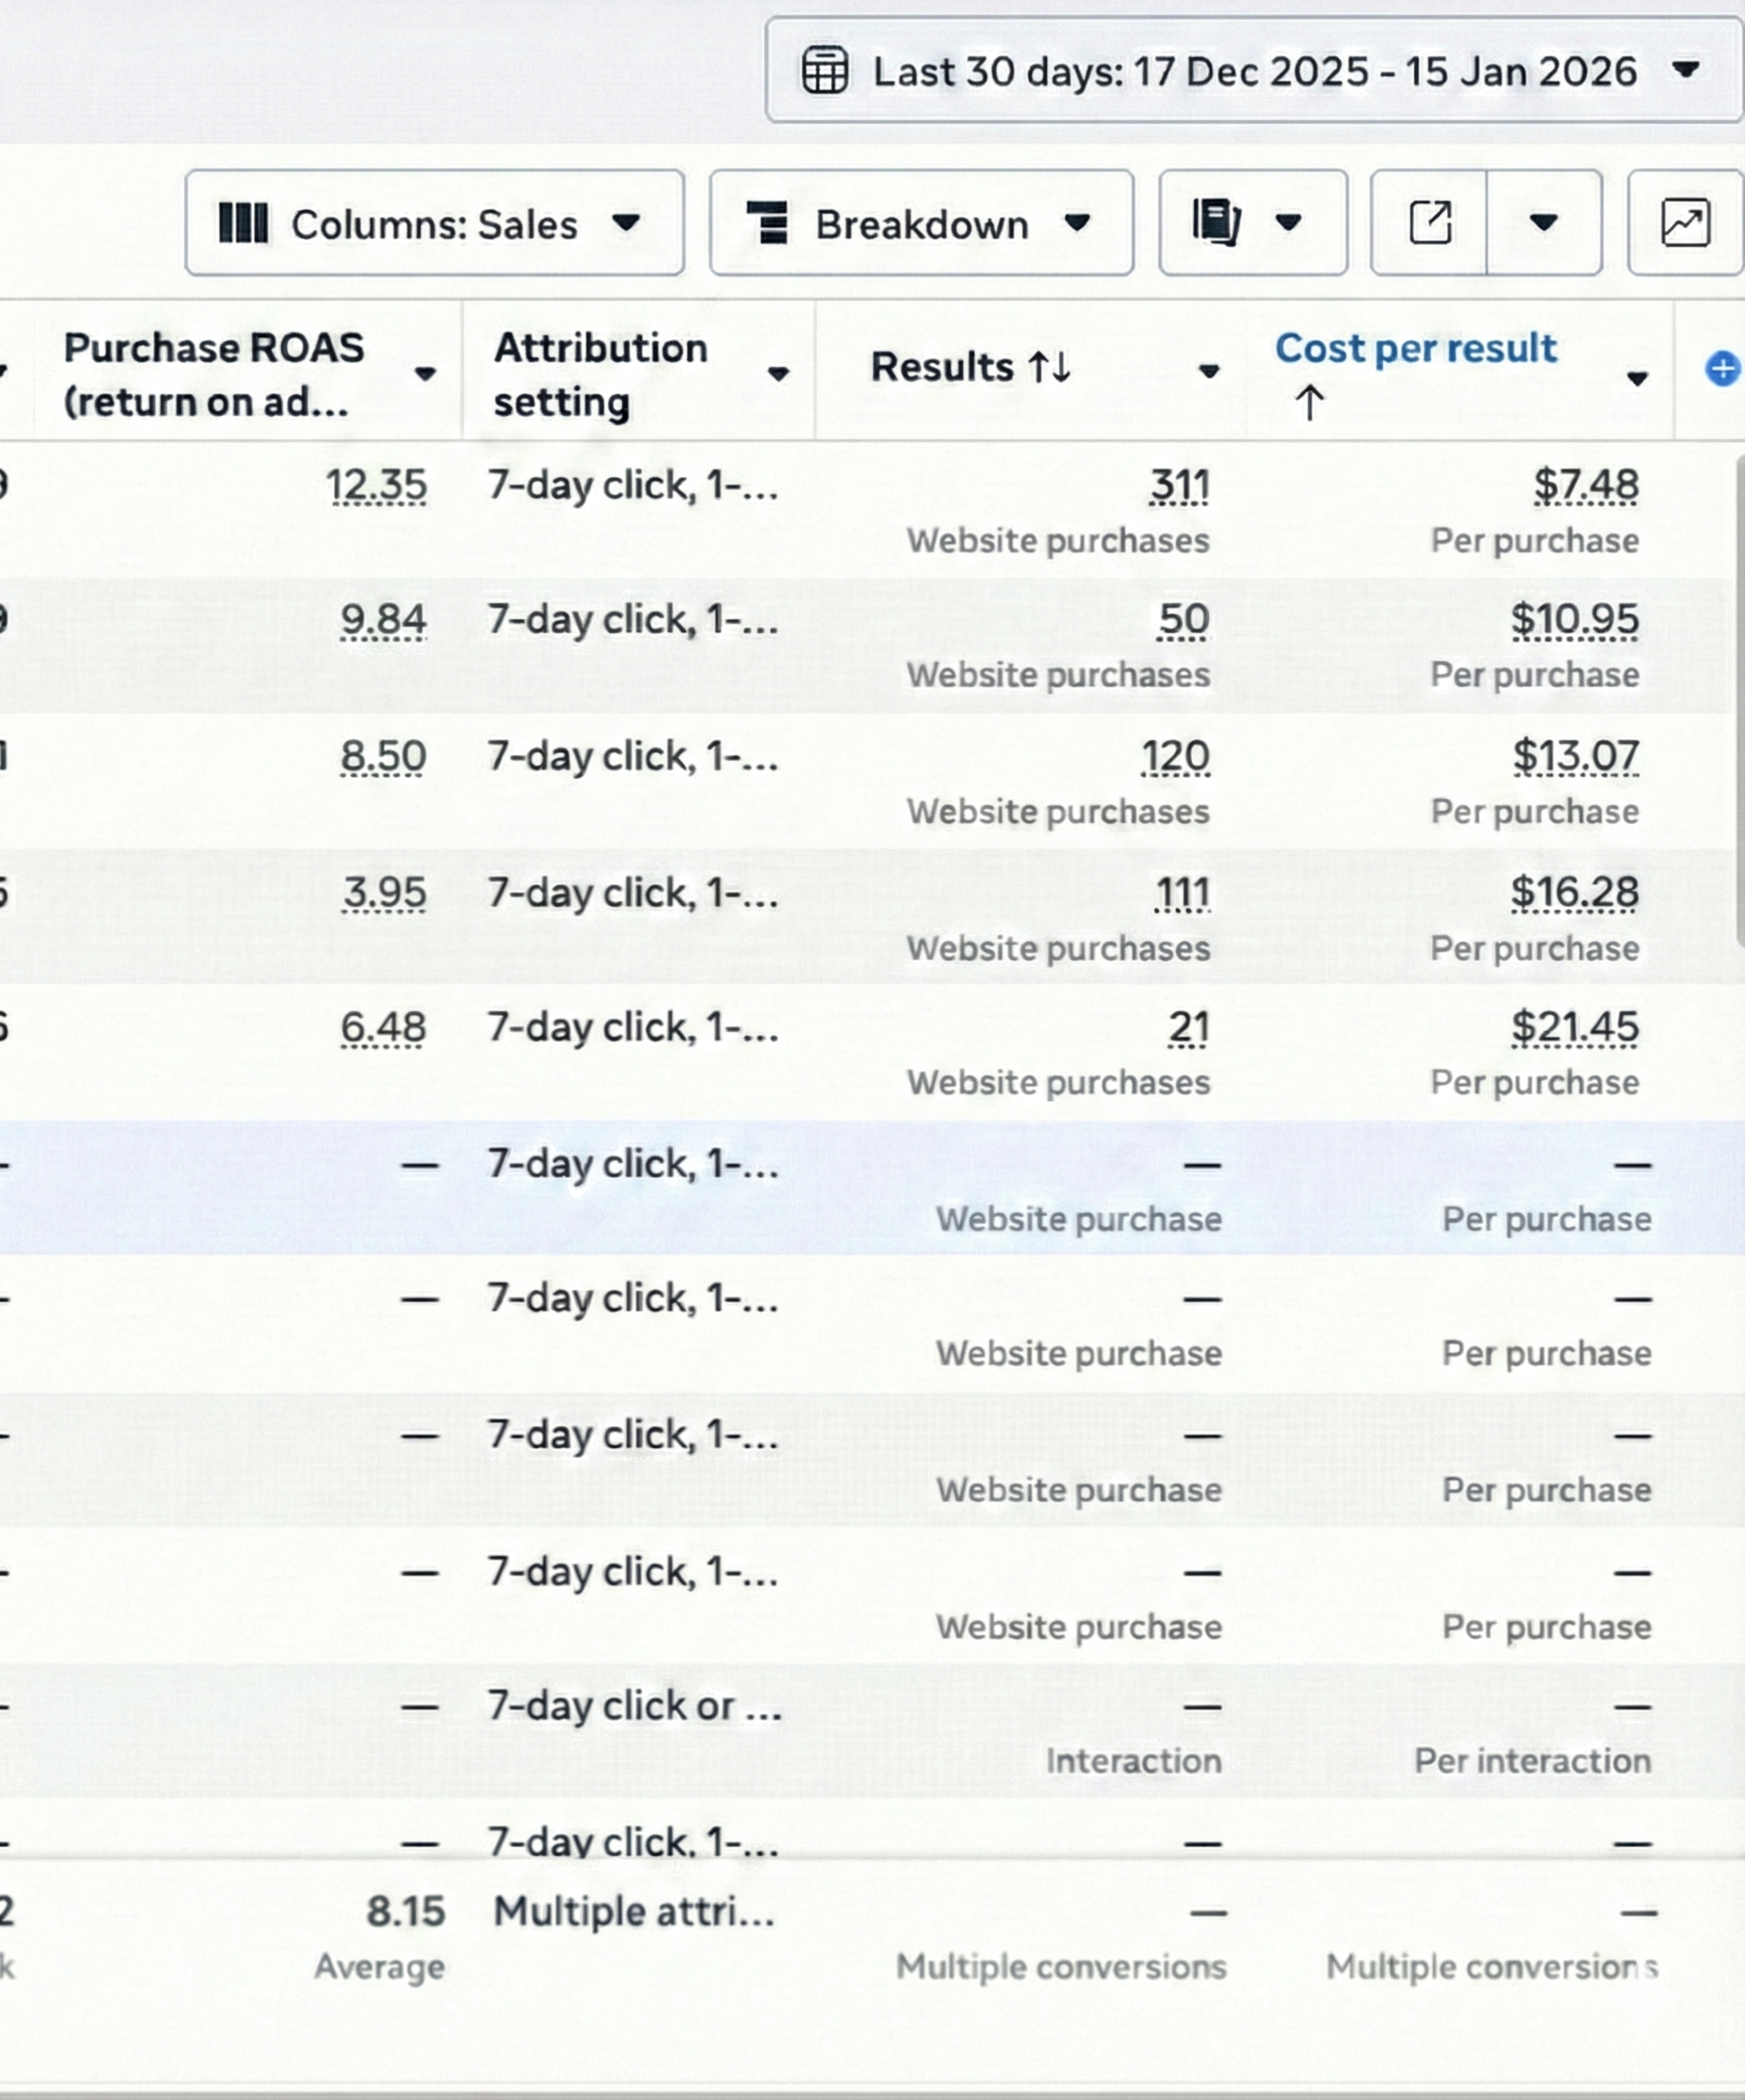
Task: Open the Attribution setting column dropdown
Action: tap(779, 375)
